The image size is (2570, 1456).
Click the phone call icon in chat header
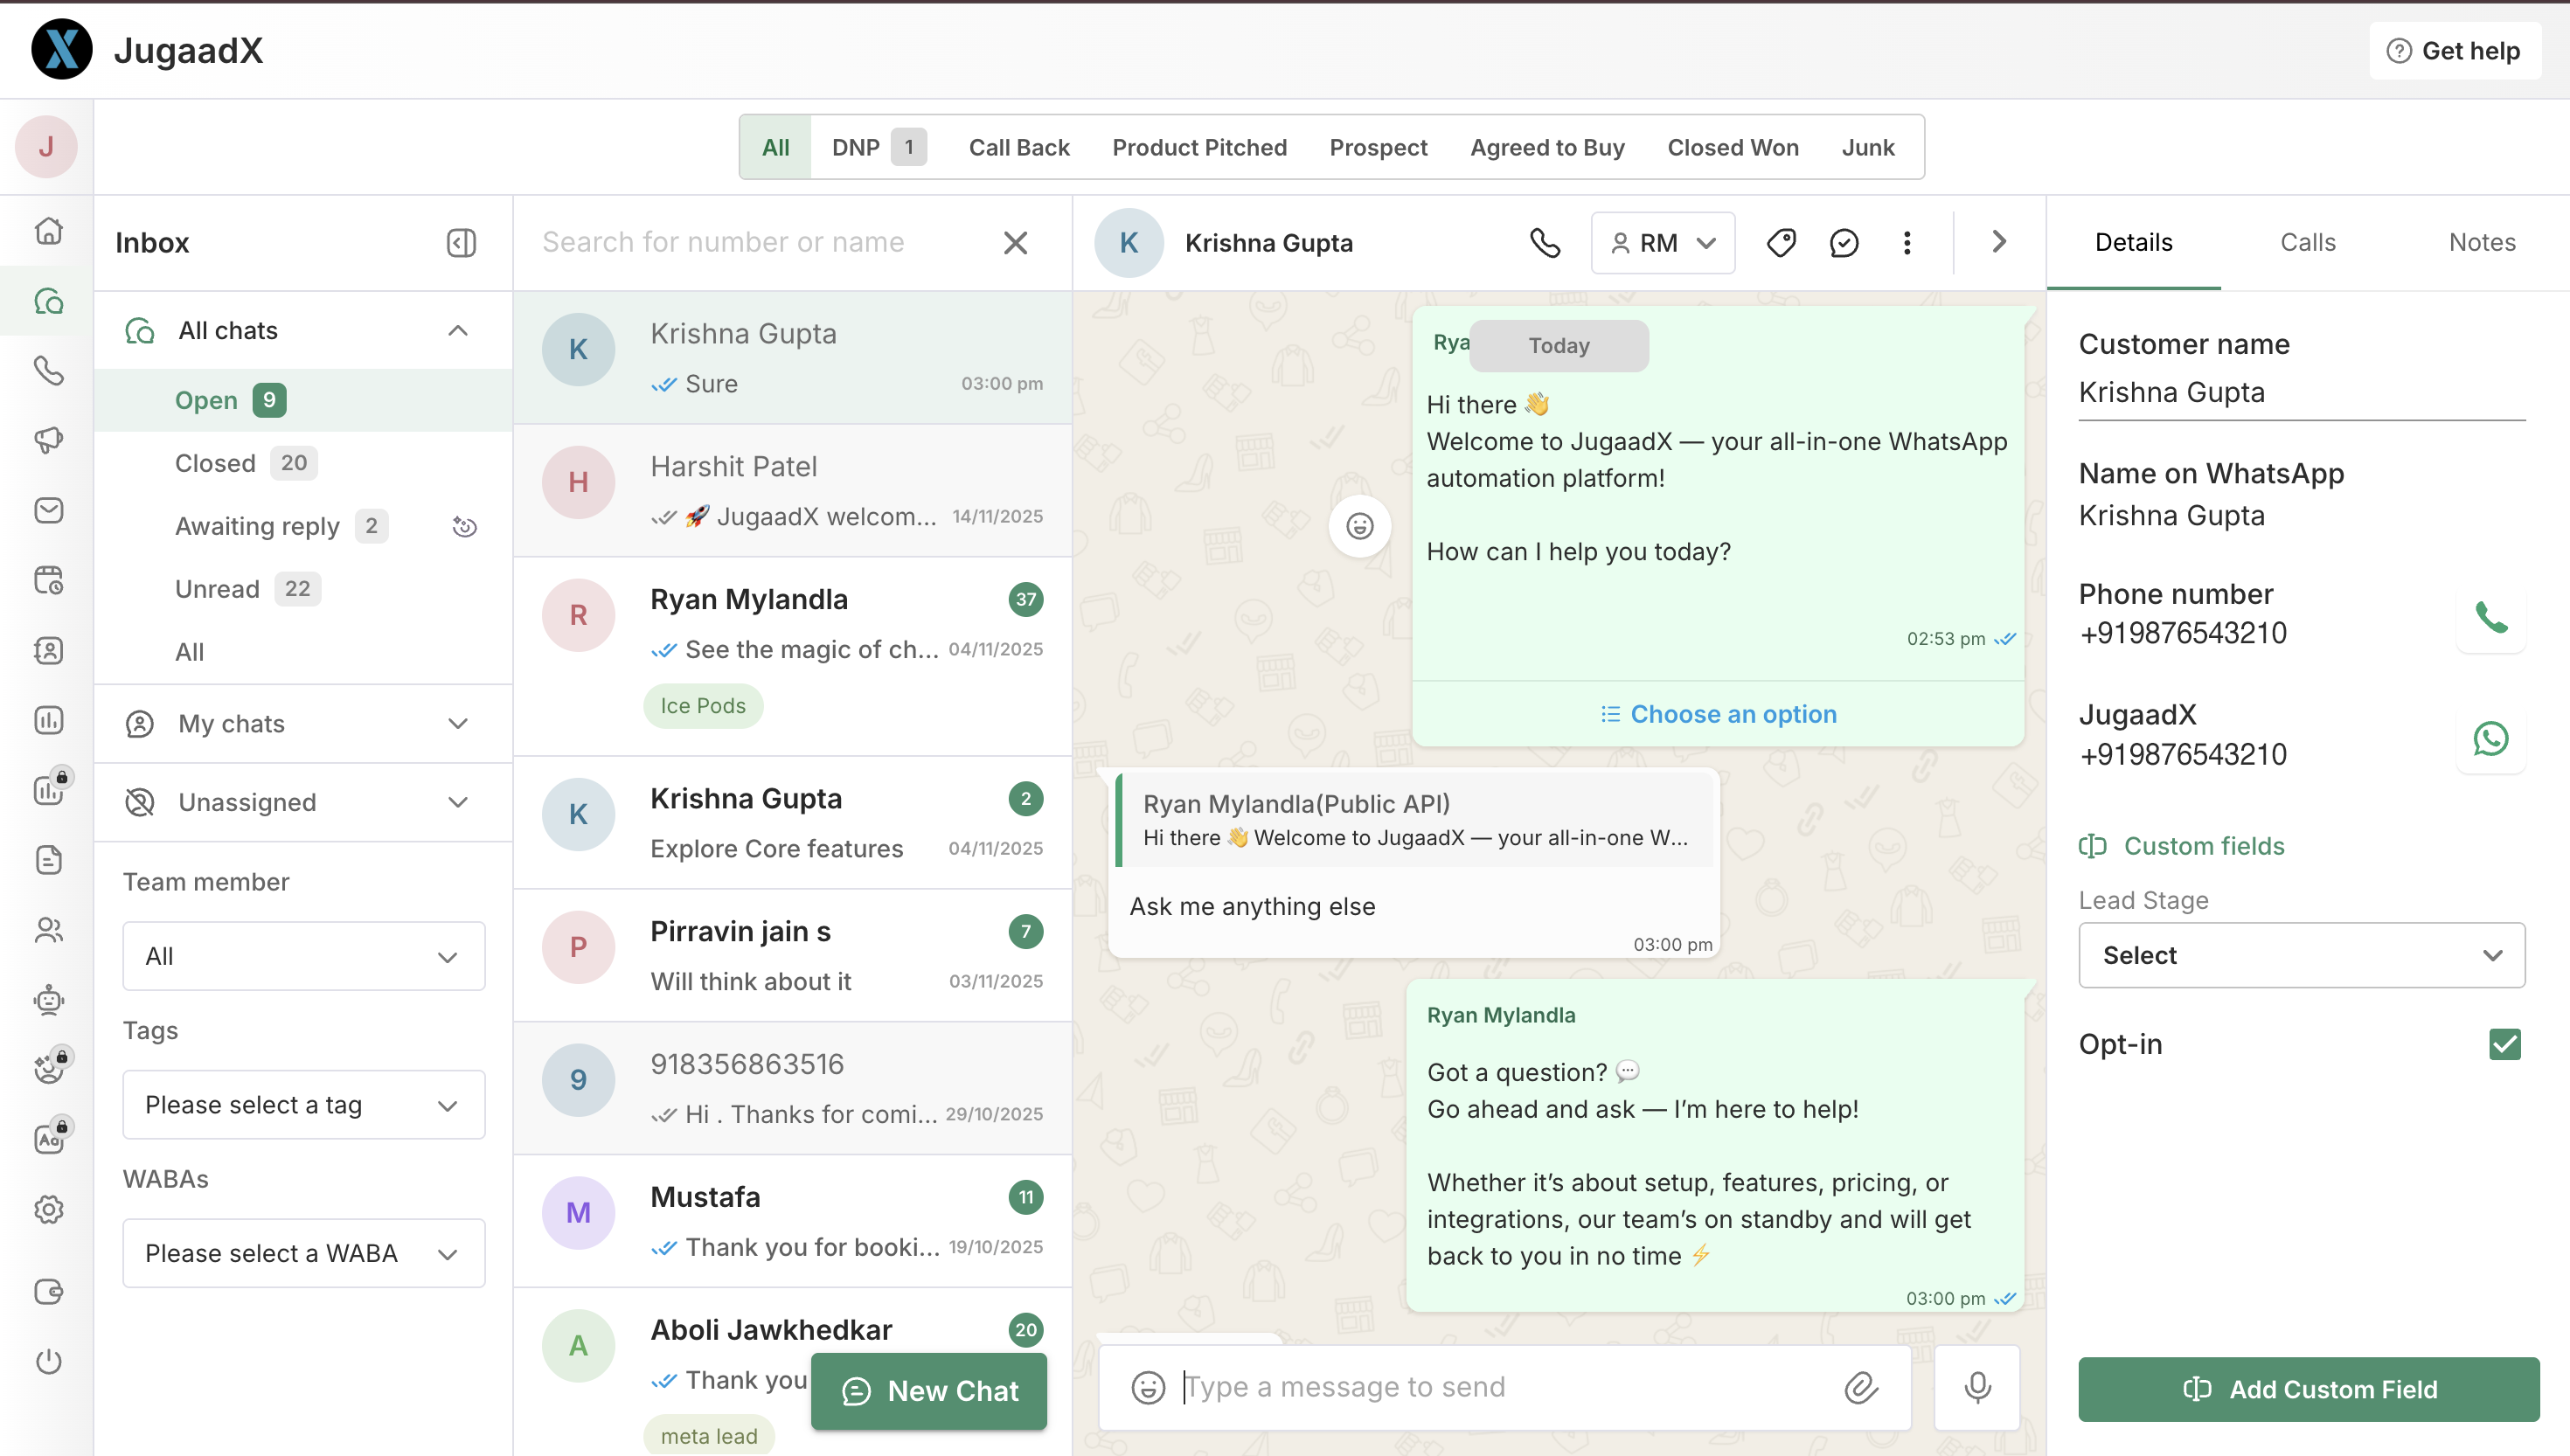(x=1545, y=243)
